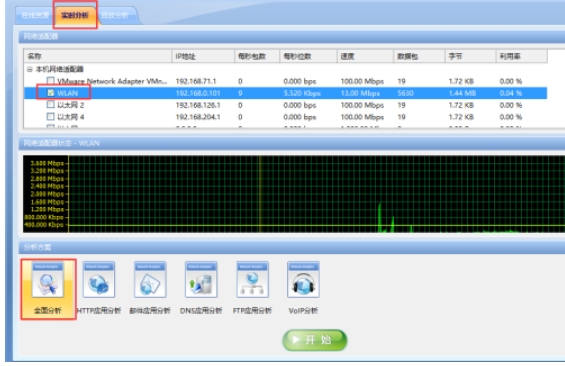Check the 以太网 2 adapter checkbox
Image resolution: width=565 pixels, height=366 pixels.
point(50,105)
